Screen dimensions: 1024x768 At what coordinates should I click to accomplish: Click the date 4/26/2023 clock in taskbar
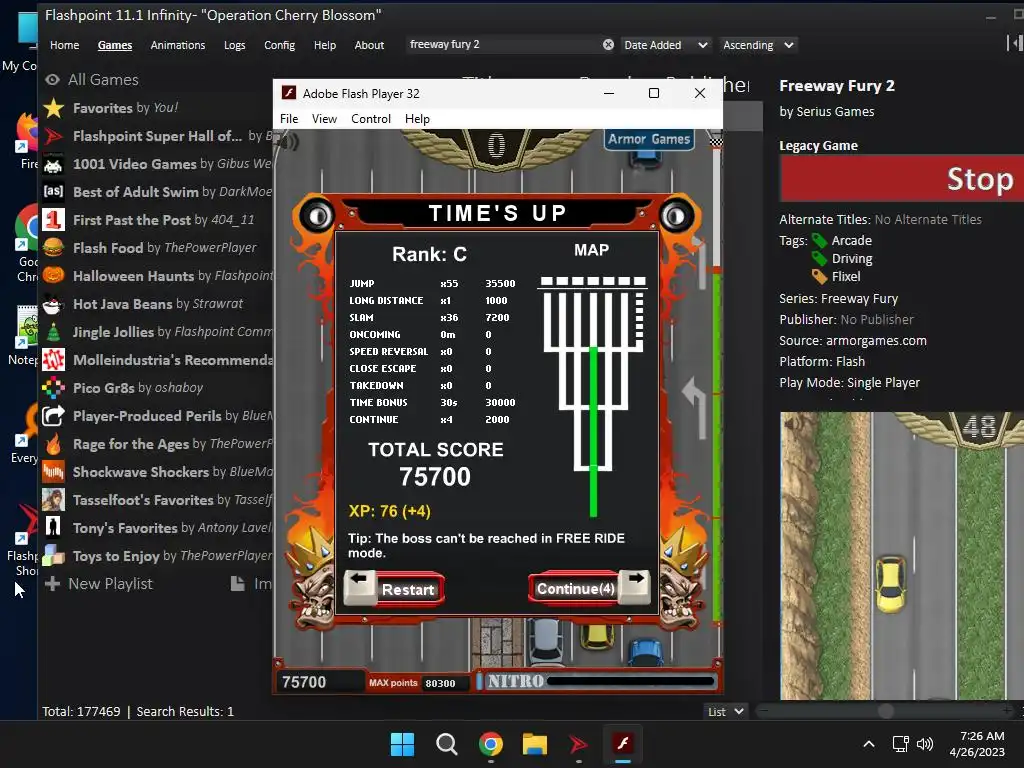(x=976, y=752)
